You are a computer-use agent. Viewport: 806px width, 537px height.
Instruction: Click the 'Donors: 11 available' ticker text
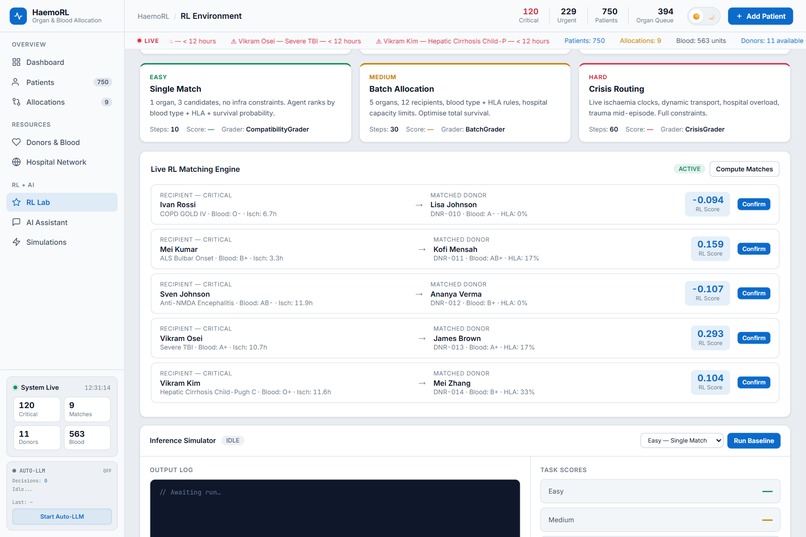coord(772,41)
